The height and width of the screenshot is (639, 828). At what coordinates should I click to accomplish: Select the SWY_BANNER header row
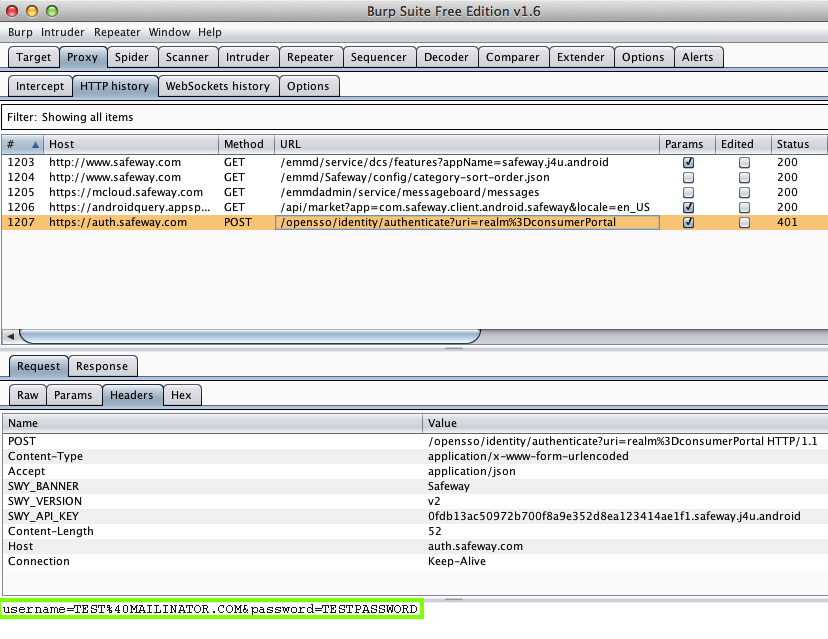pos(415,486)
